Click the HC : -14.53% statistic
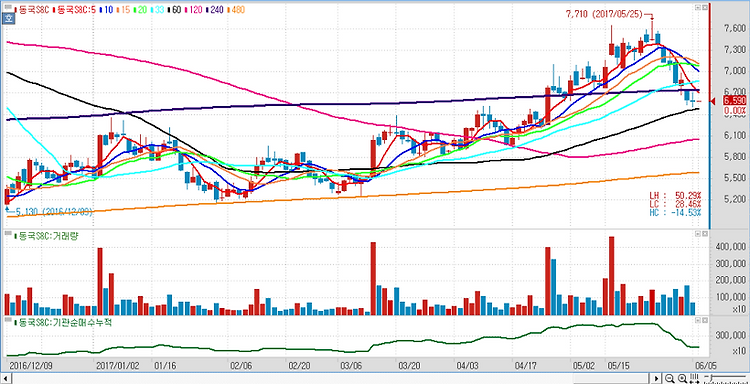750x384 pixels. coord(675,212)
